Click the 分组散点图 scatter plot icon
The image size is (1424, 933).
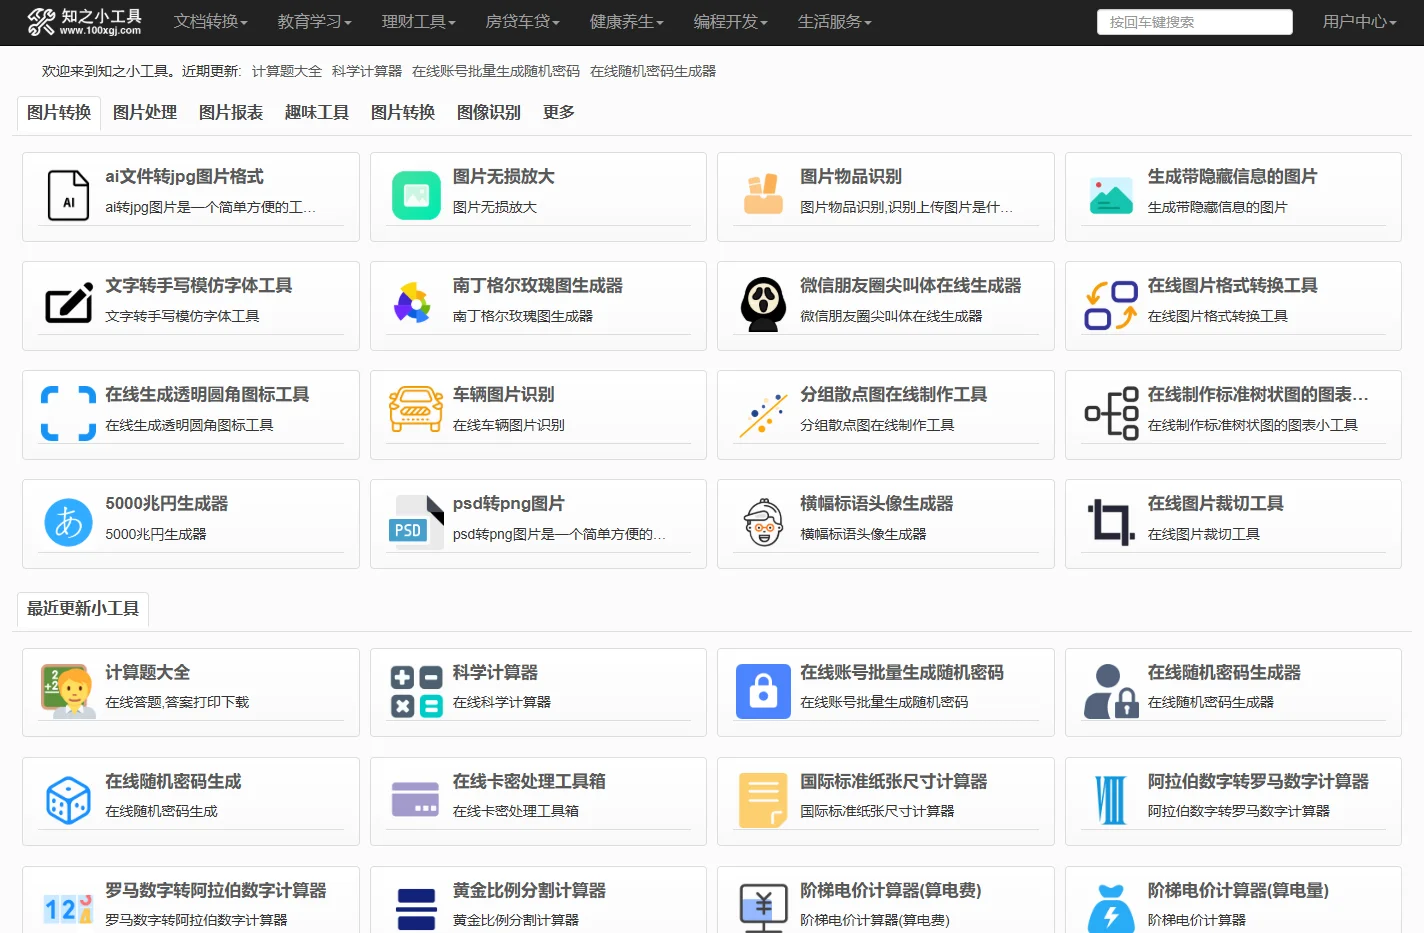click(x=763, y=415)
